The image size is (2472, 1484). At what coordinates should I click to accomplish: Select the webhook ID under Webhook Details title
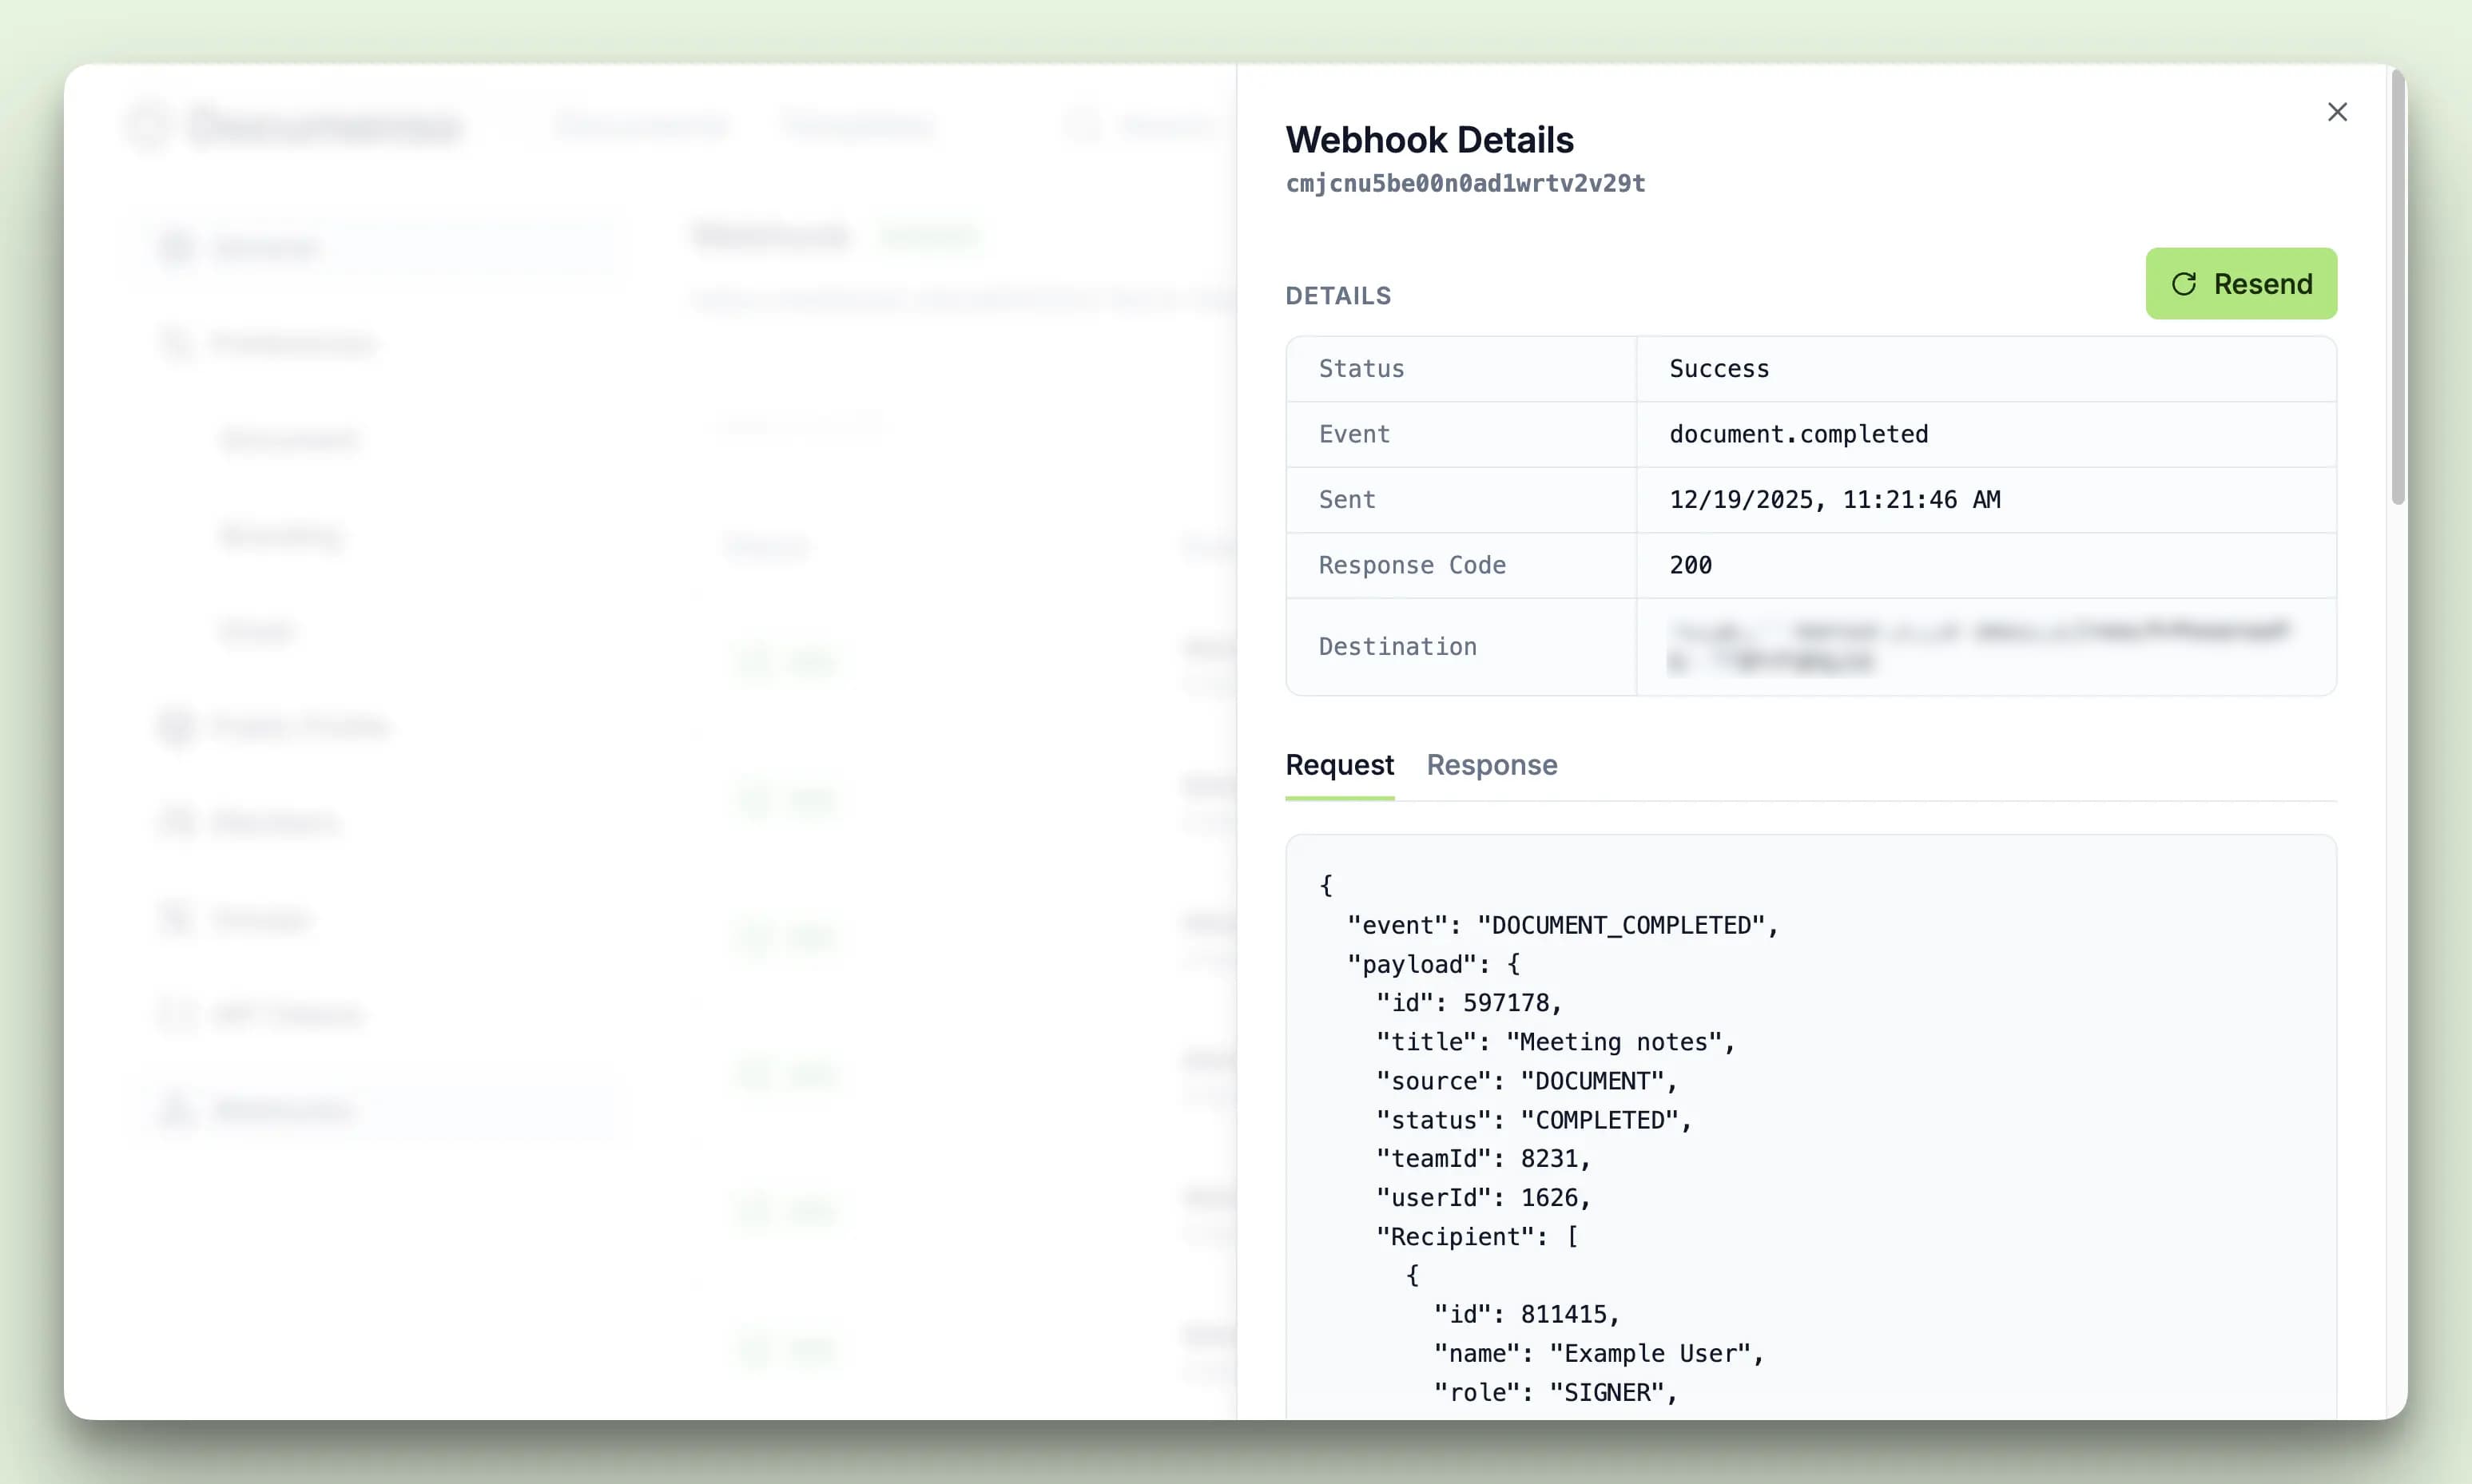[x=1466, y=183]
